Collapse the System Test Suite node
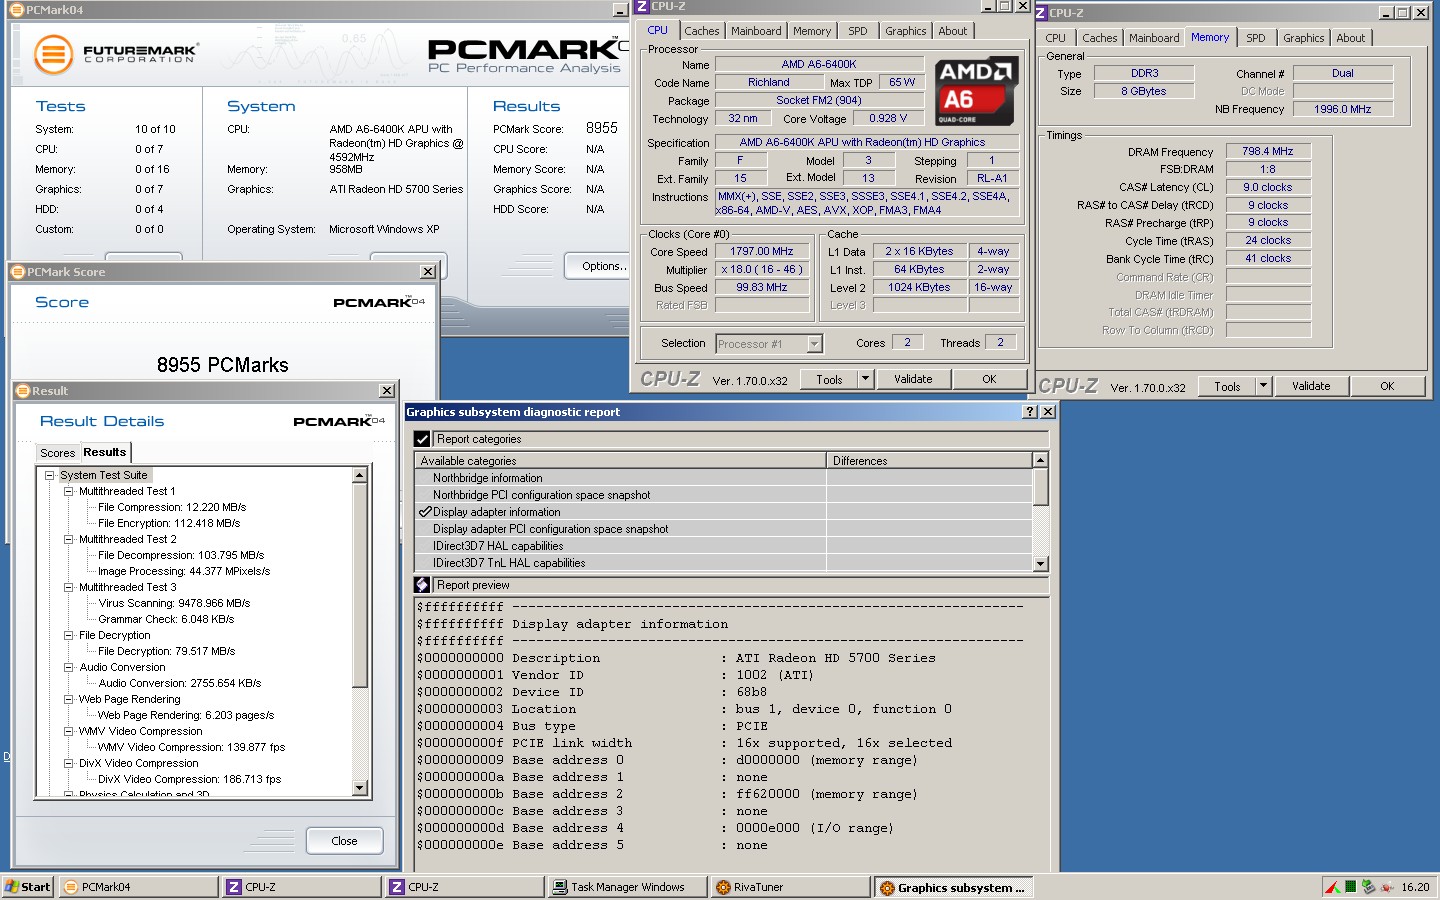This screenshot has height=900, width=1440. 49,475
